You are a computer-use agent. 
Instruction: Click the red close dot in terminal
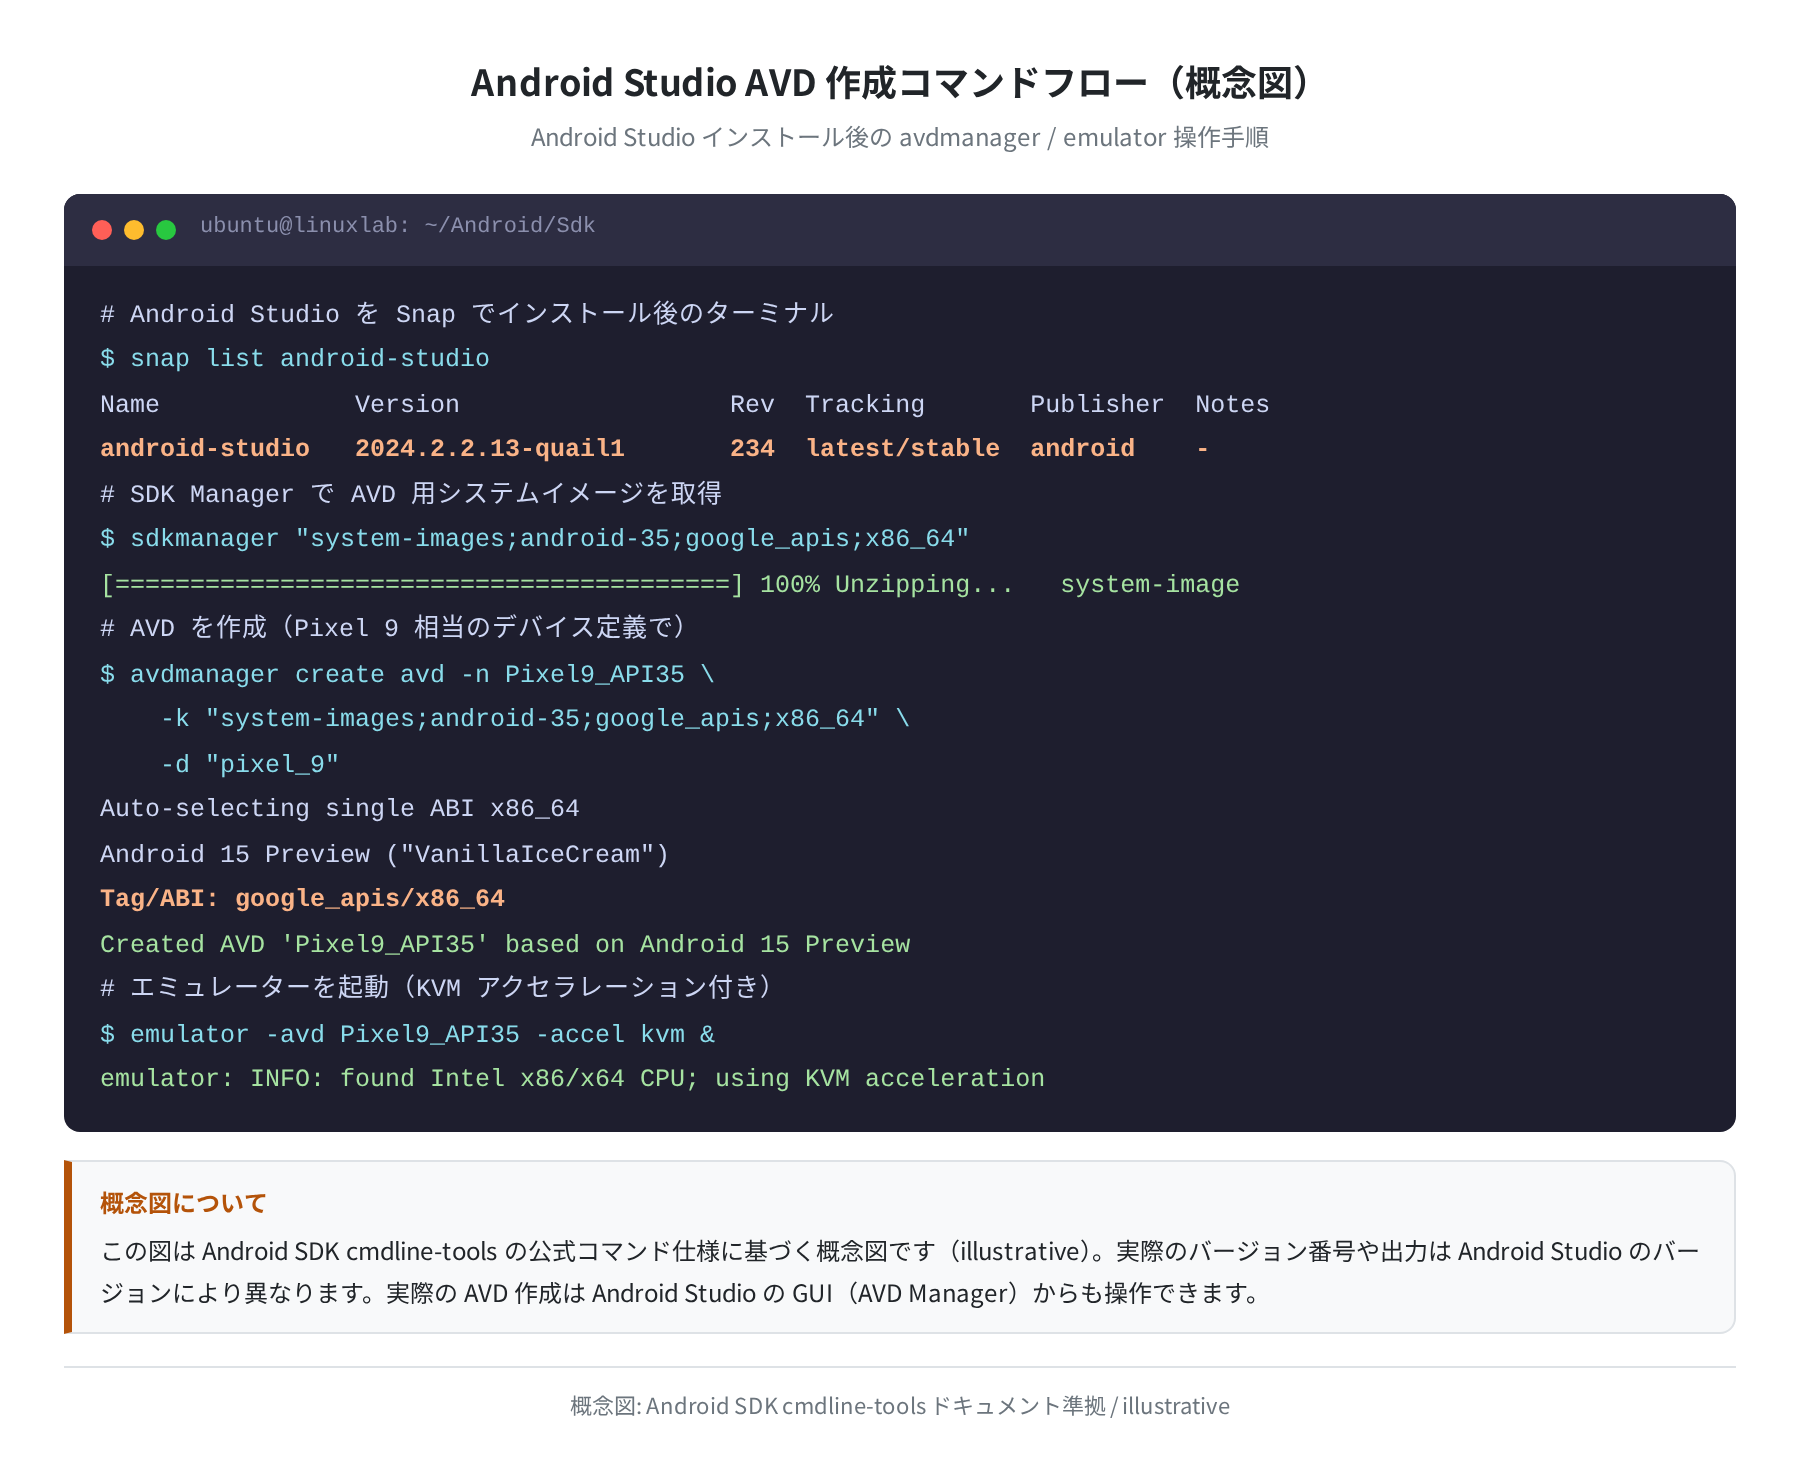coord(102,230)
